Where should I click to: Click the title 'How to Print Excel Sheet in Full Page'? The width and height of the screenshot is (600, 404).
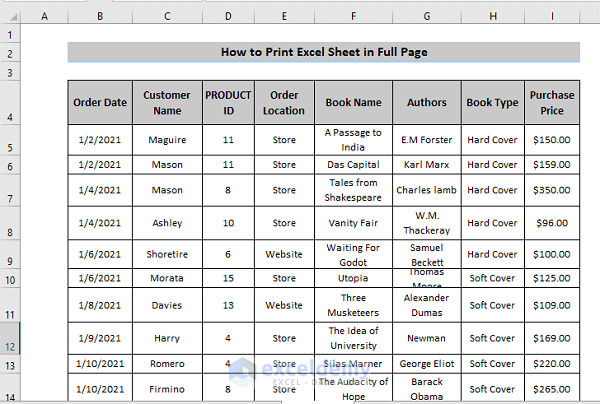324,52
